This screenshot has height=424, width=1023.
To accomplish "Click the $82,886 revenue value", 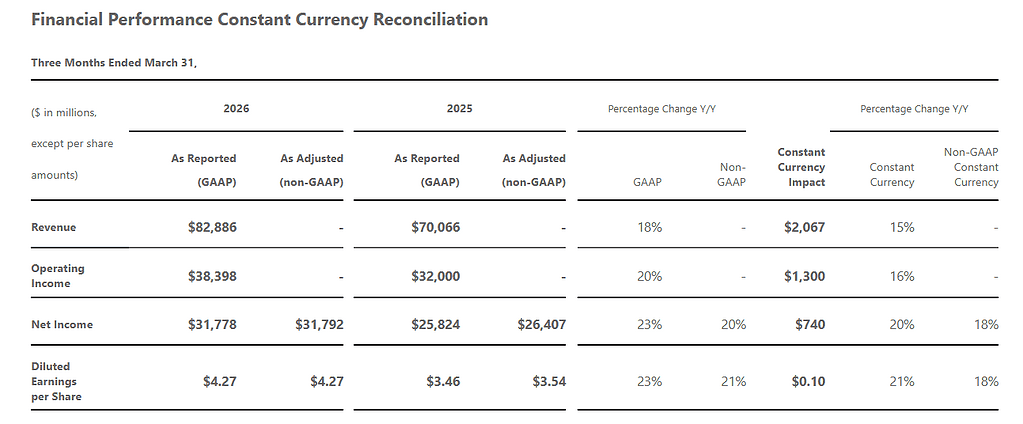I will pos(212,227).
